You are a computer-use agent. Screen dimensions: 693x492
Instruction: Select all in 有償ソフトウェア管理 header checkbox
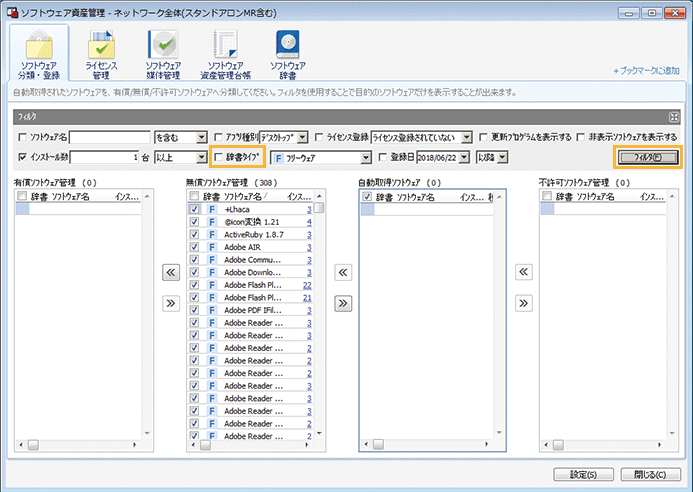[22, 196]
